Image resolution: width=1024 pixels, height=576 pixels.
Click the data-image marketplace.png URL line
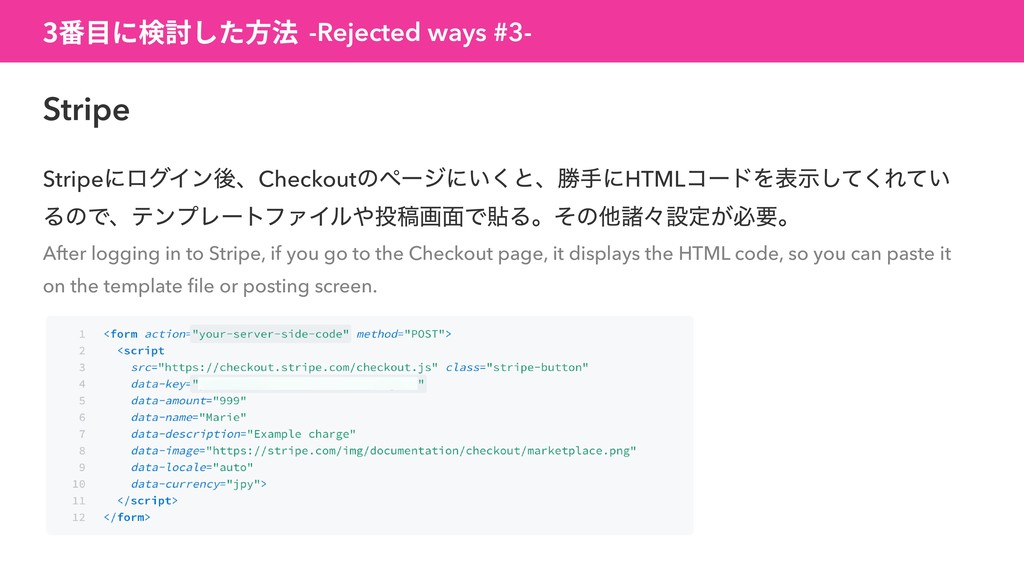click(x=383, y=451)
